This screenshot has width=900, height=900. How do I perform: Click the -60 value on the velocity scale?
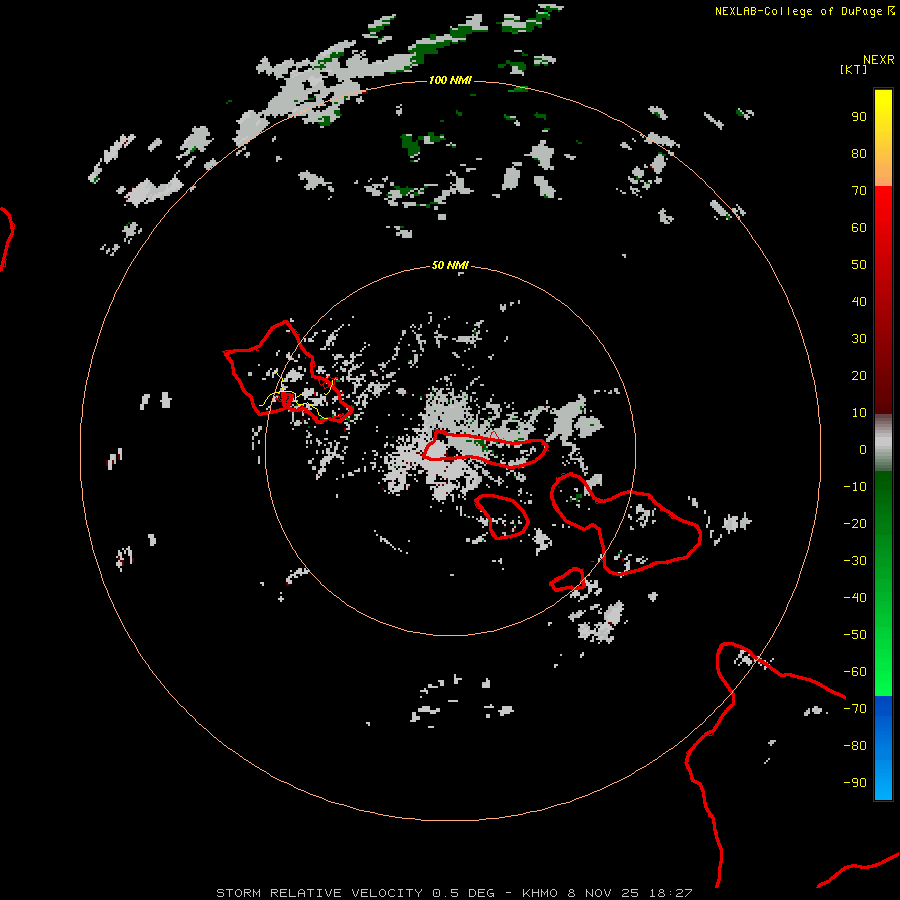coord(855,672)
